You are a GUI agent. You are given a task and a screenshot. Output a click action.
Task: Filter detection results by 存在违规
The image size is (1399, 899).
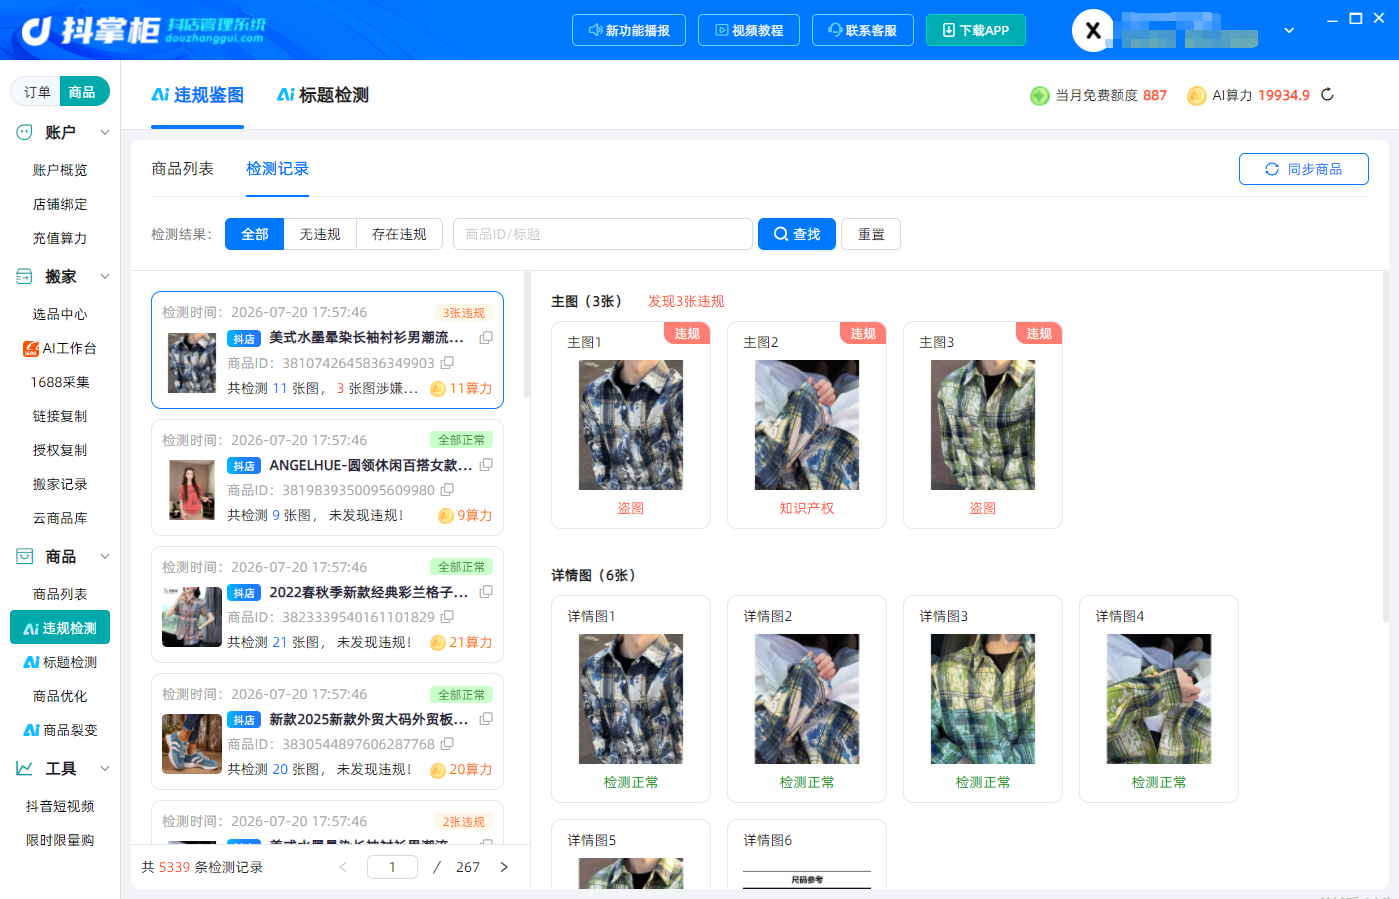pyautogui.click(x=399, y=234)
